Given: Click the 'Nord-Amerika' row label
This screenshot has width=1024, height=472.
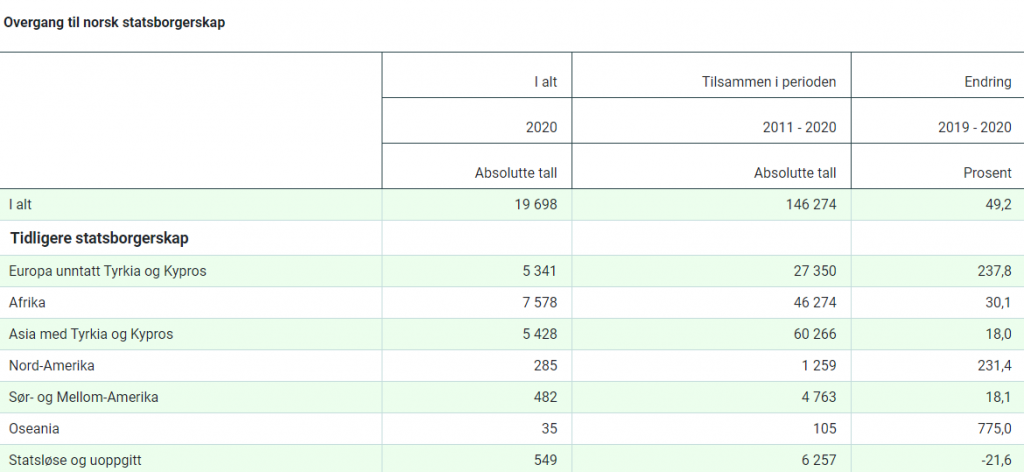Looking at the screenshot, I should coord(52,366).
